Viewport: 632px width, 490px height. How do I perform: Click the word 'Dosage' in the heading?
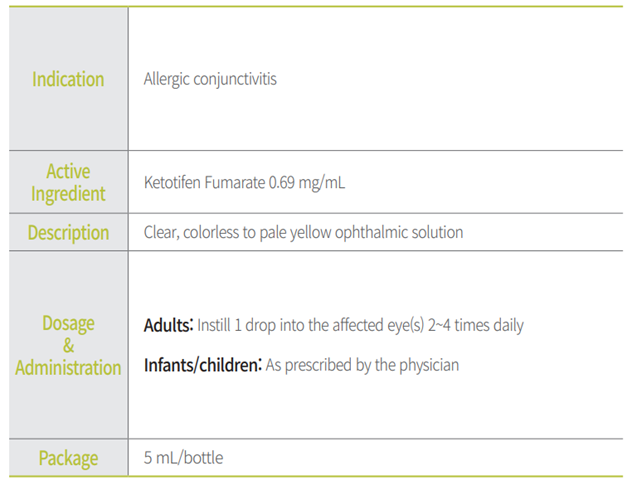click(x=68, y=323)
